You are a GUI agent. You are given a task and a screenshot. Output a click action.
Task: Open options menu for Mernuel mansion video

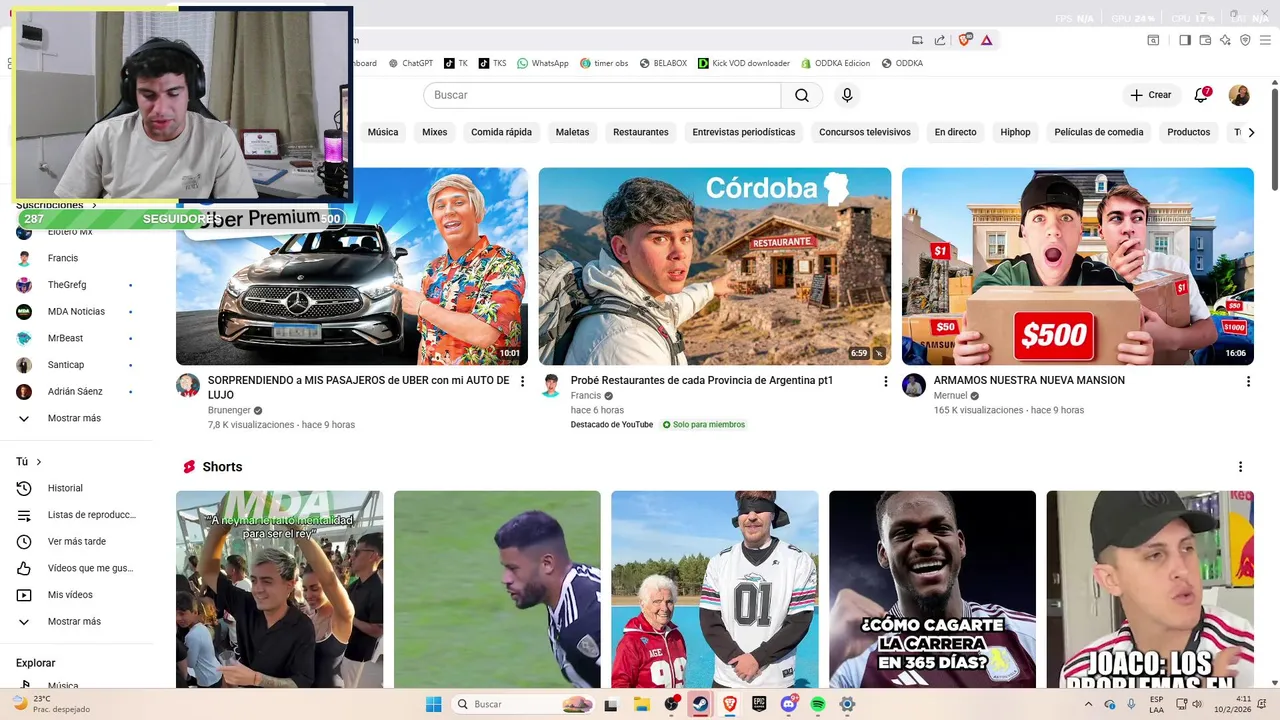1248,381
